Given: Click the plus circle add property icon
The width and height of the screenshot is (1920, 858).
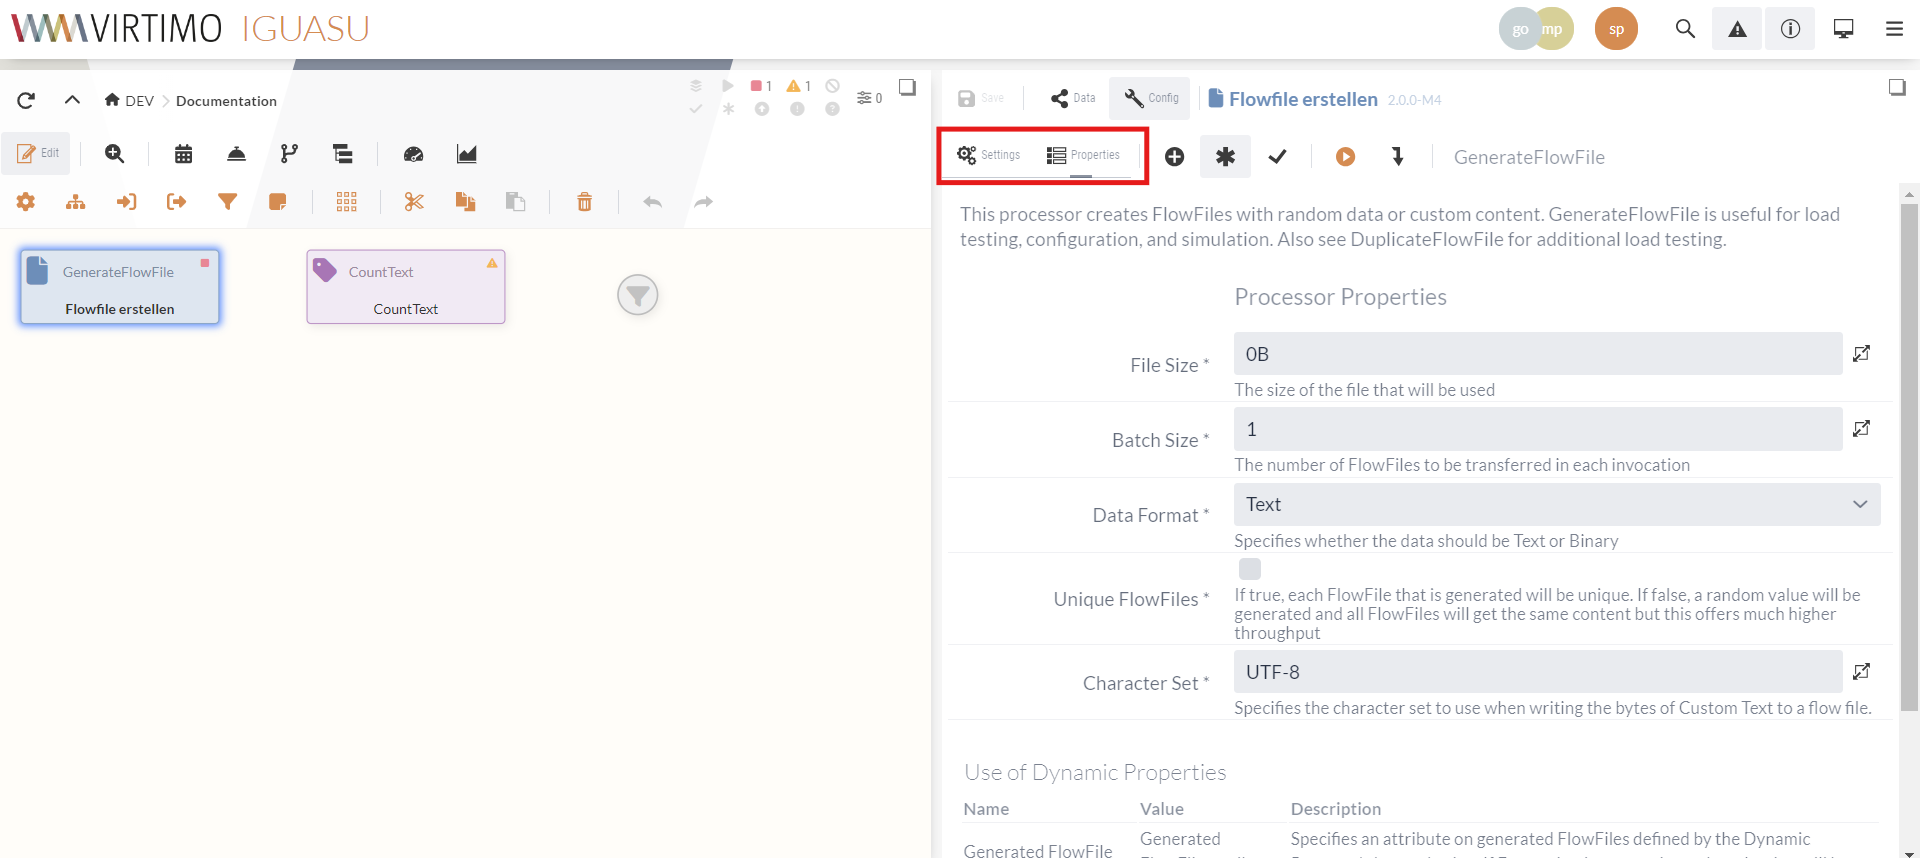Looking at the screenshot, I should (1174, 157).
